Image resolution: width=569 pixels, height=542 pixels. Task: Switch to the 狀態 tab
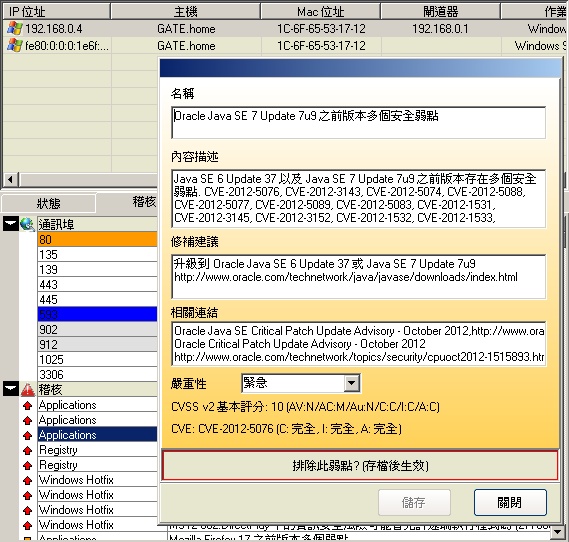click(x=48, y=204)
